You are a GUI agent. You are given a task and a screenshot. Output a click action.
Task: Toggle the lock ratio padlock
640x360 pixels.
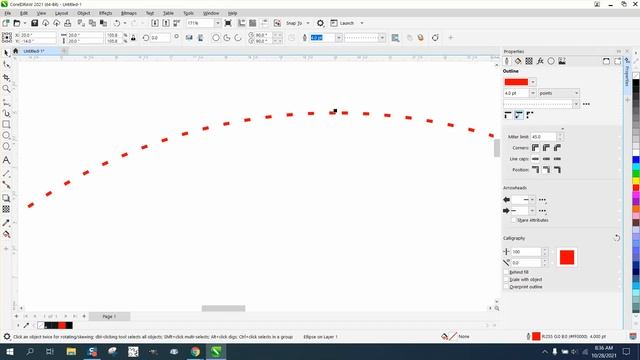coord(133,38)
